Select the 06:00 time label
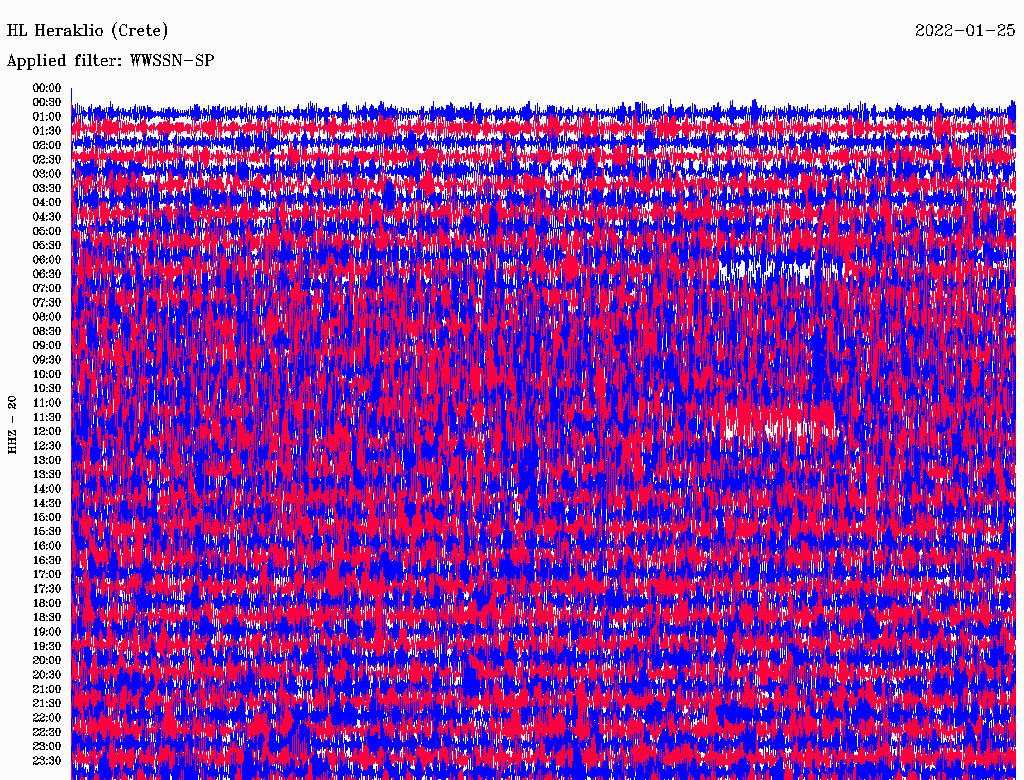Screen dimensions: 1024x780 (x=47, y=260)
